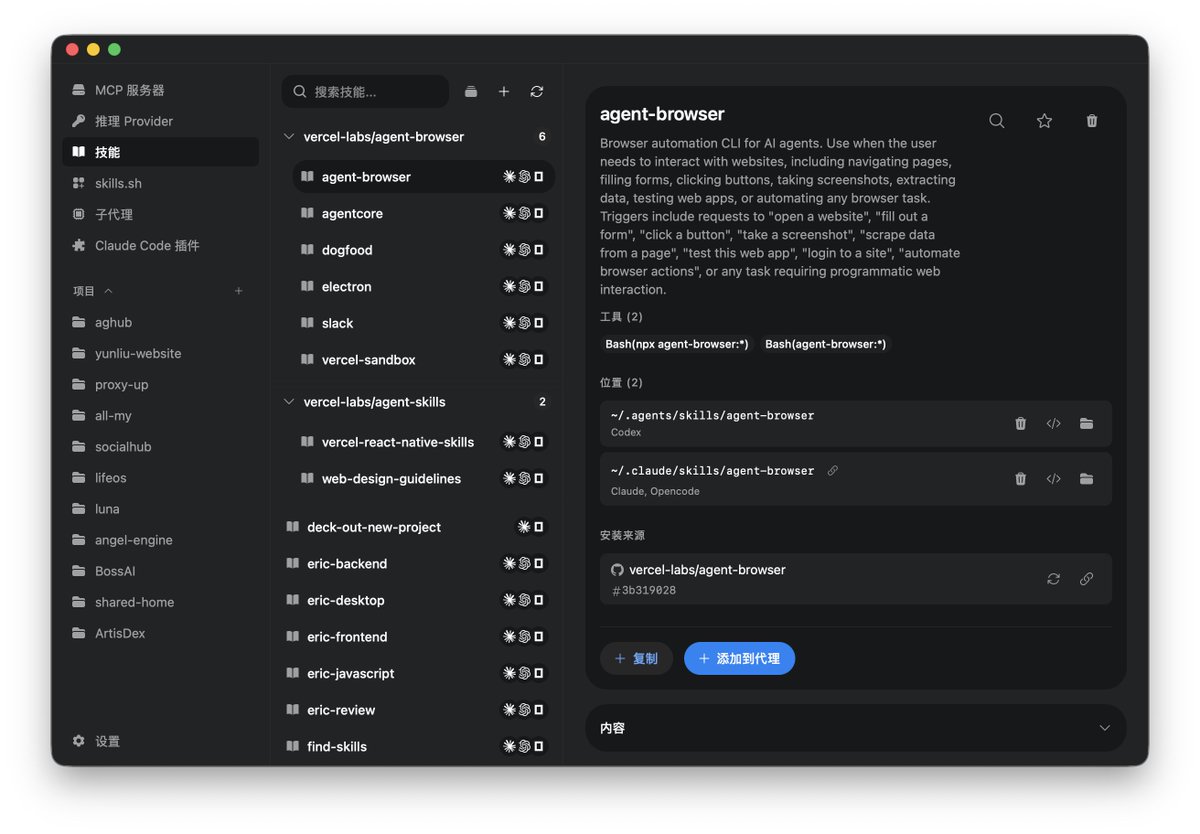Open the socialhub project

click(x=160, y=446)
